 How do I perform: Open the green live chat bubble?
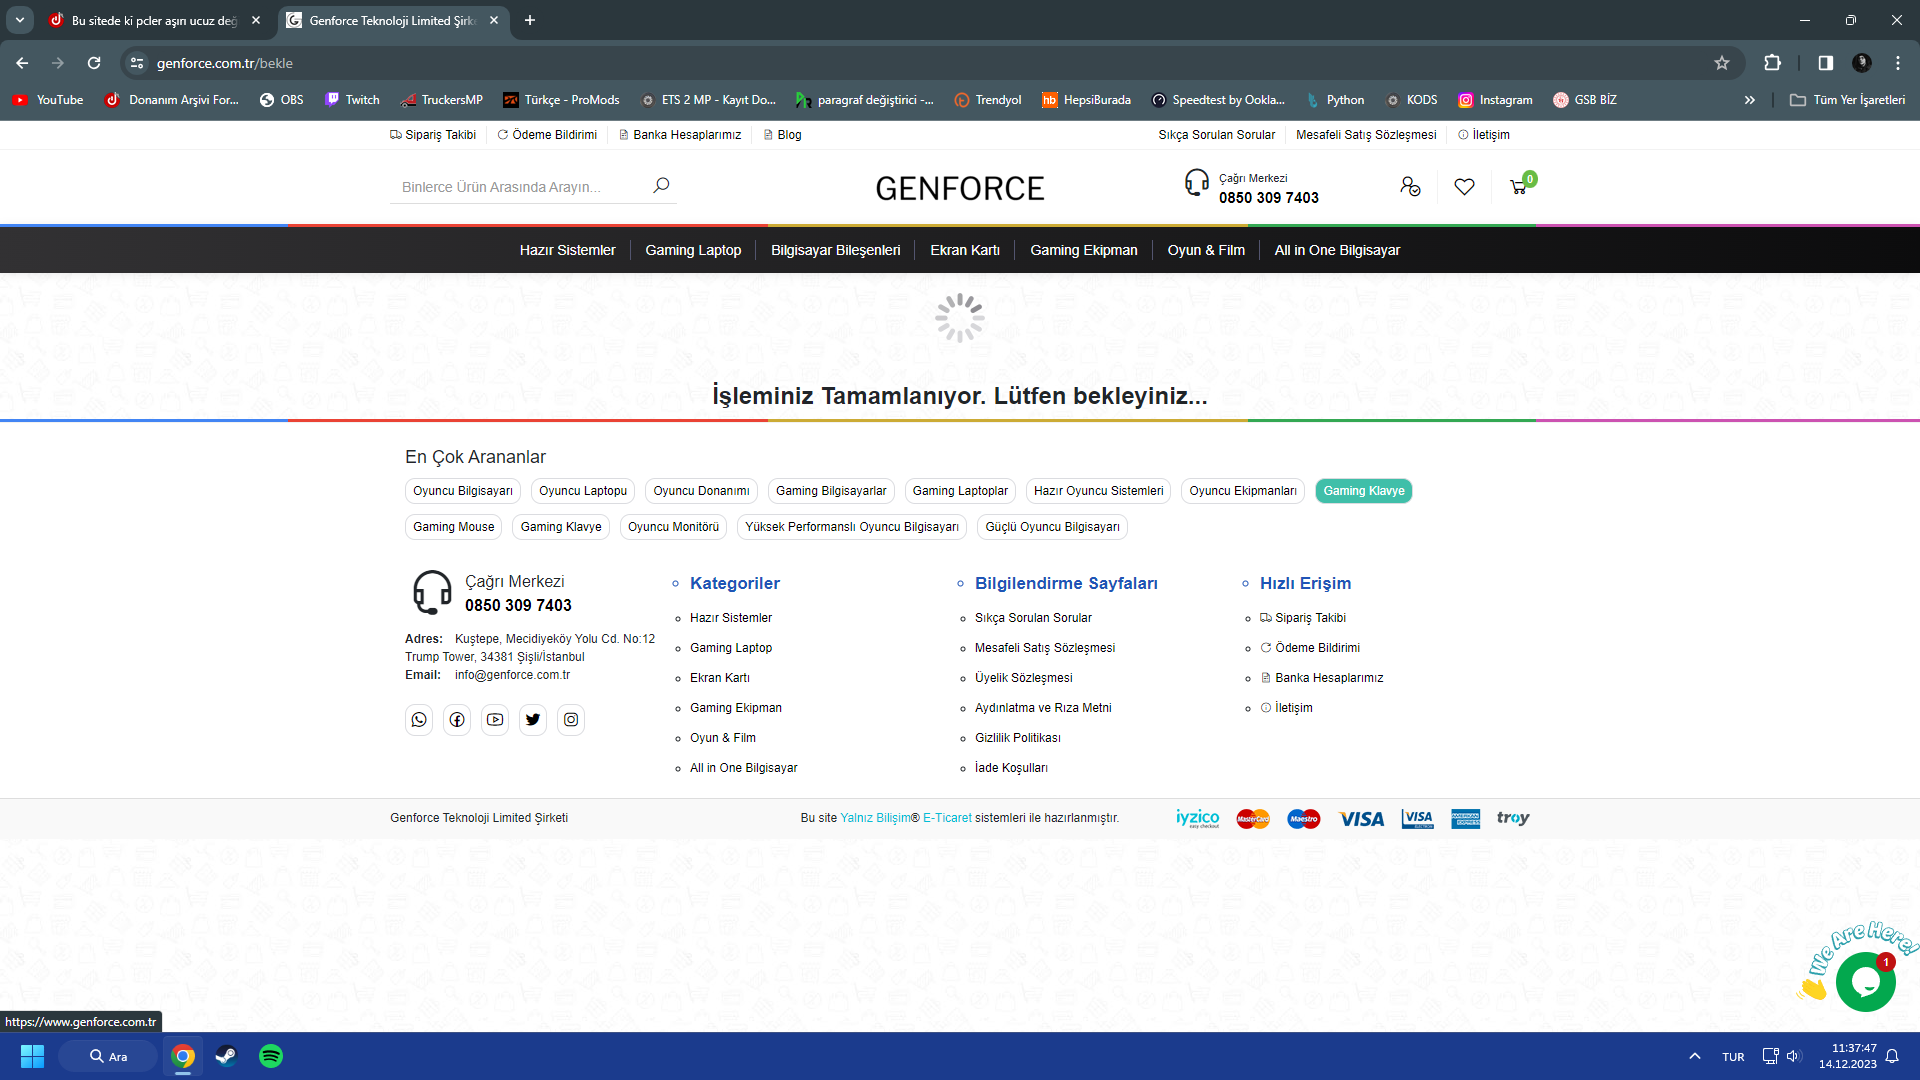[1865, 982]
